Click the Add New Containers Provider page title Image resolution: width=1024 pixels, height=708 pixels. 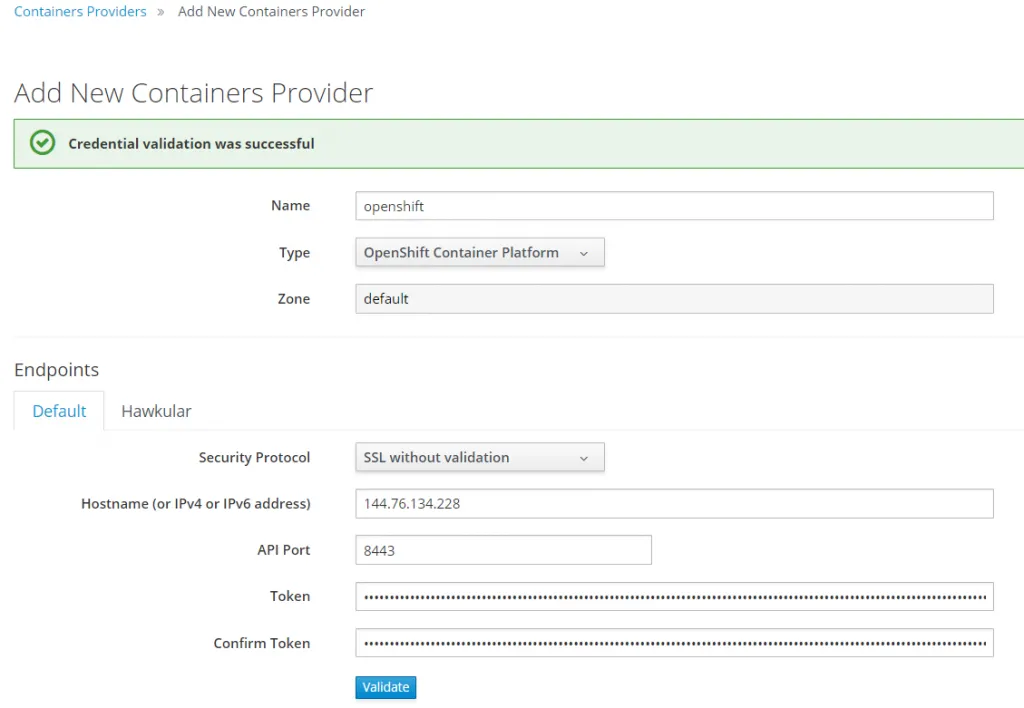tap(193, 93)
